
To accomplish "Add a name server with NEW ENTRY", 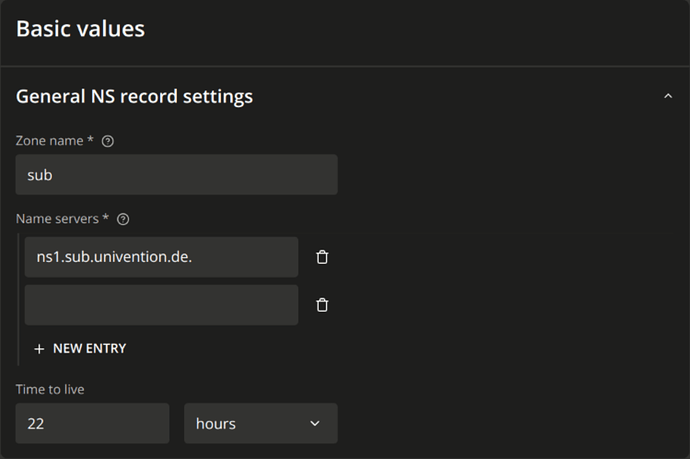I will [89, 349].
